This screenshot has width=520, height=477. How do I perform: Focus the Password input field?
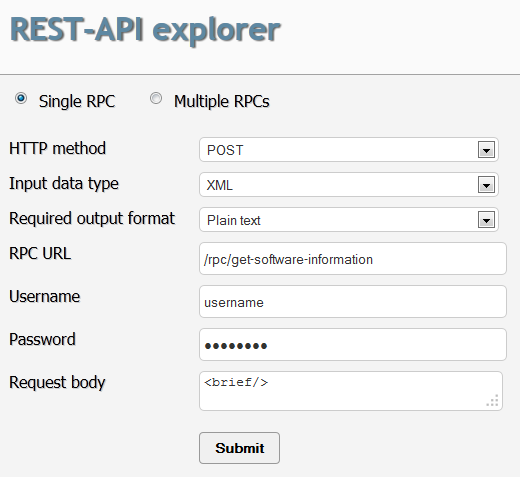coord(353,345)
